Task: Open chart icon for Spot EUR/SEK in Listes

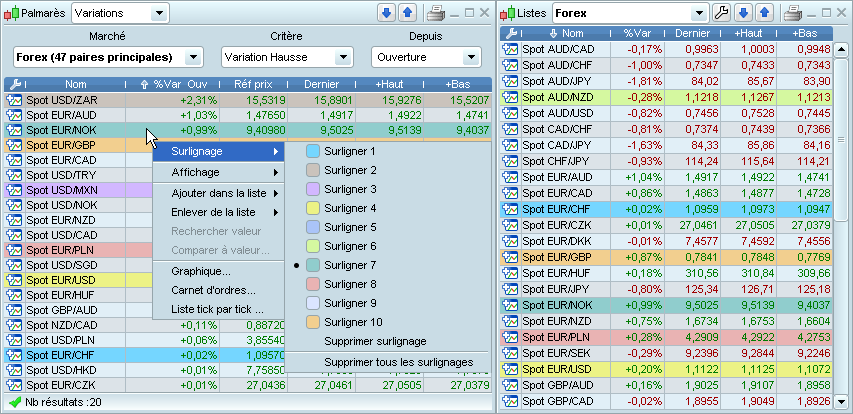Action: click(x=510, y=353)
